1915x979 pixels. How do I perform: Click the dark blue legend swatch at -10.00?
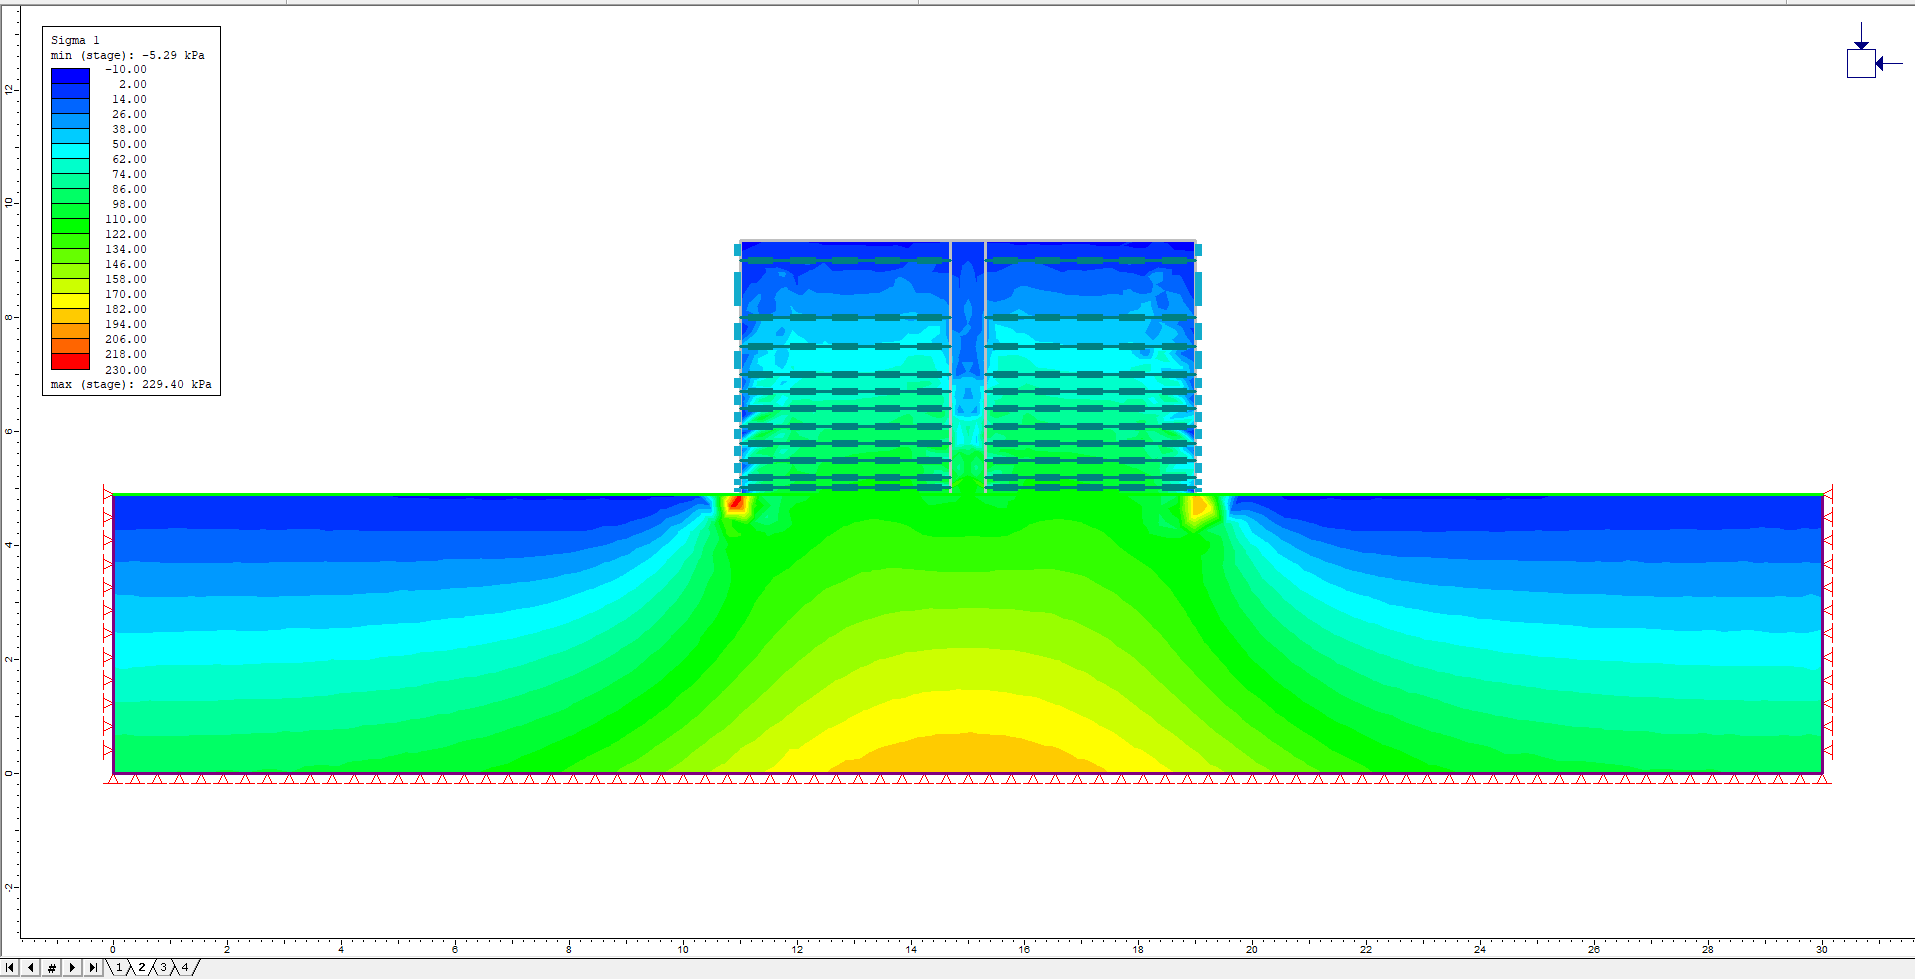click(70, 76)
